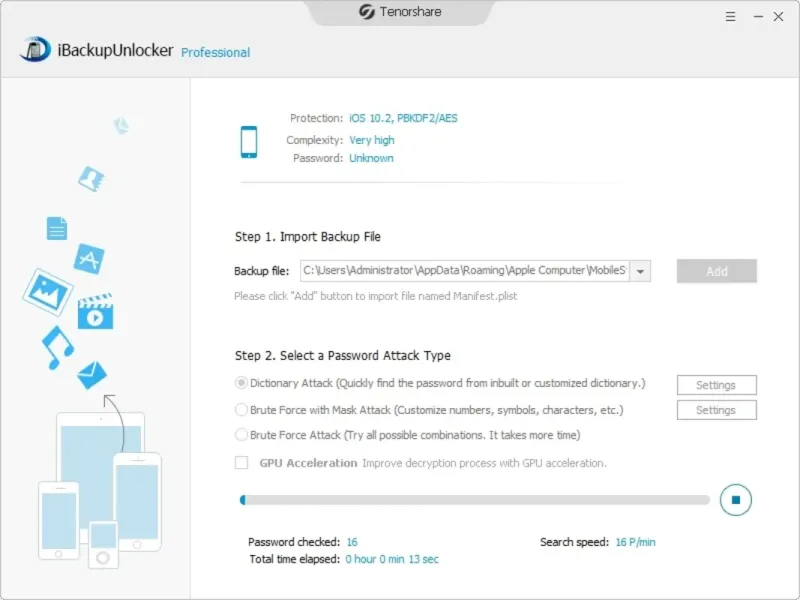Click the contacts icon in sidebar
Screen dimensions: 800x600
coord(91,179)
